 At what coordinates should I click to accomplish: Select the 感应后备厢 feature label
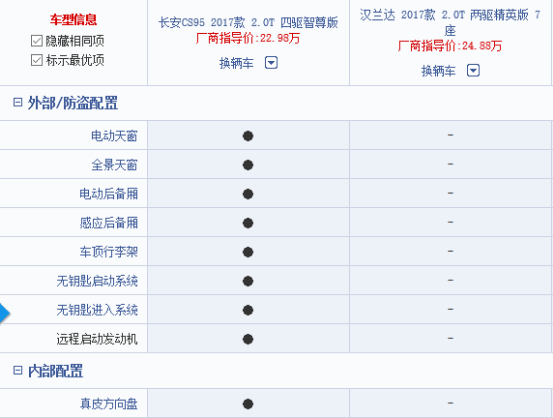tap(109, 223)
